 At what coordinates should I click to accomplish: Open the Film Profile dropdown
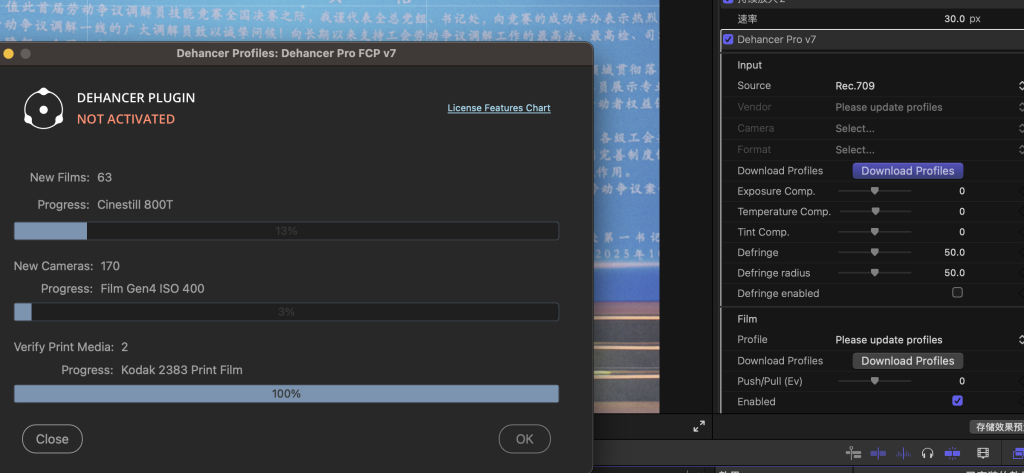point(927,340)
